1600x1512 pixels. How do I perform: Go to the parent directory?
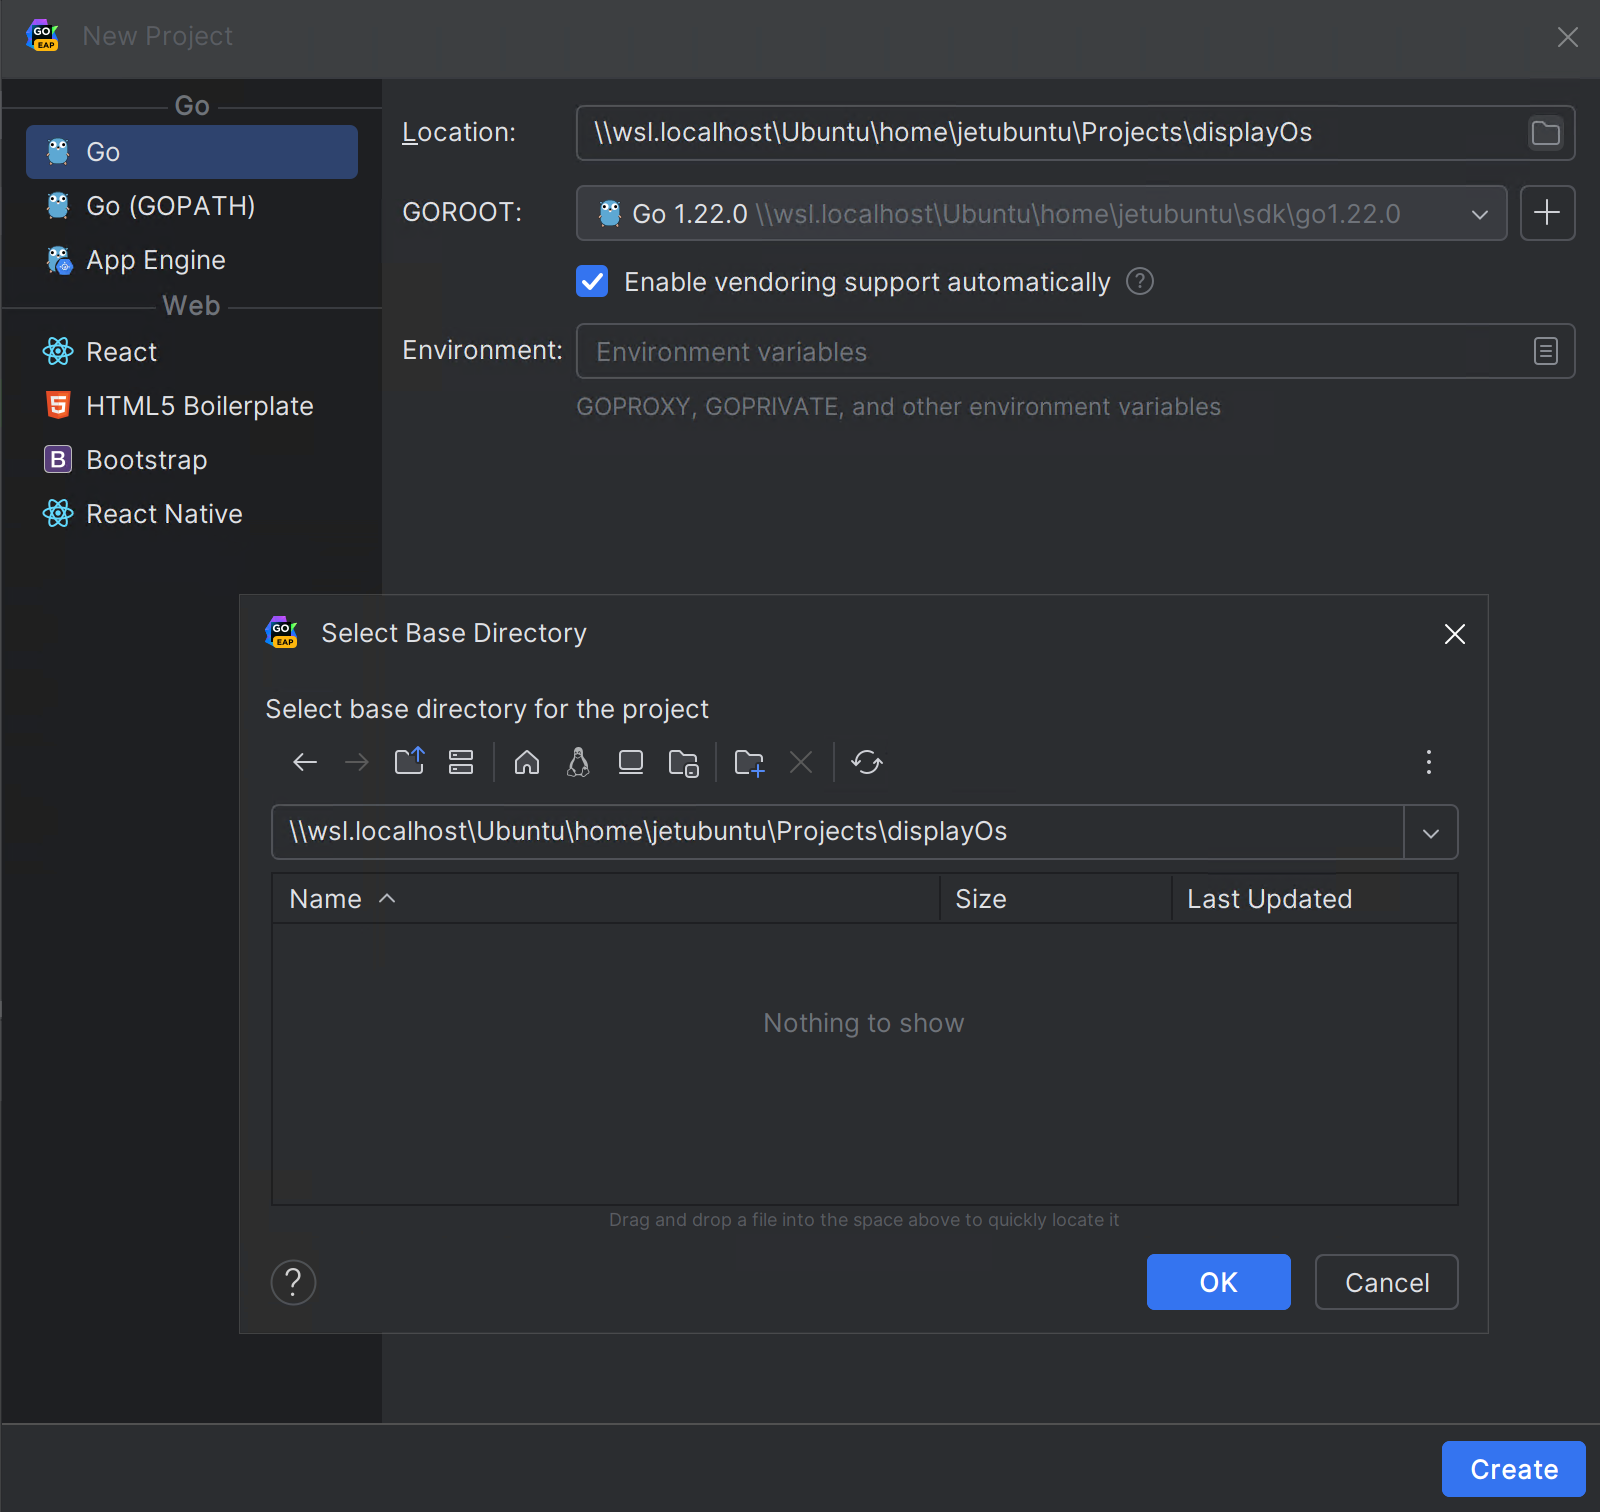coord(409,762)
